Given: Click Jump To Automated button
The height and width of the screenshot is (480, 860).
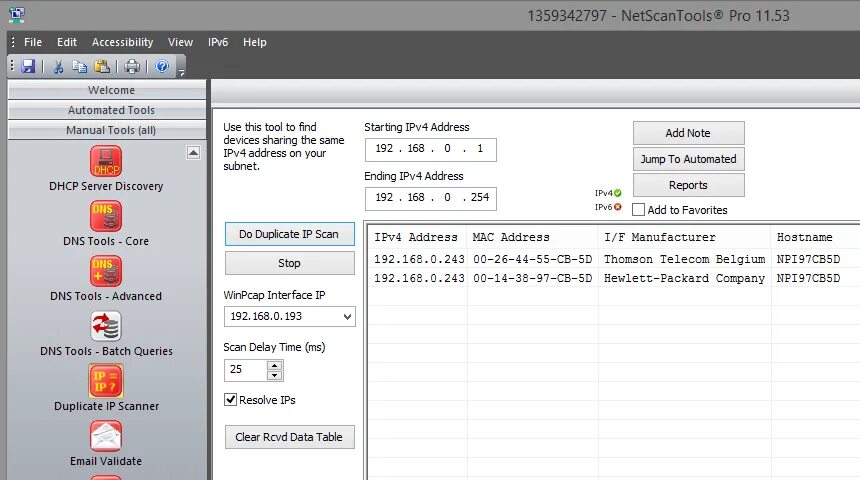Looking at the screenshot, I should pyautogui.click(x=688, y=159).
